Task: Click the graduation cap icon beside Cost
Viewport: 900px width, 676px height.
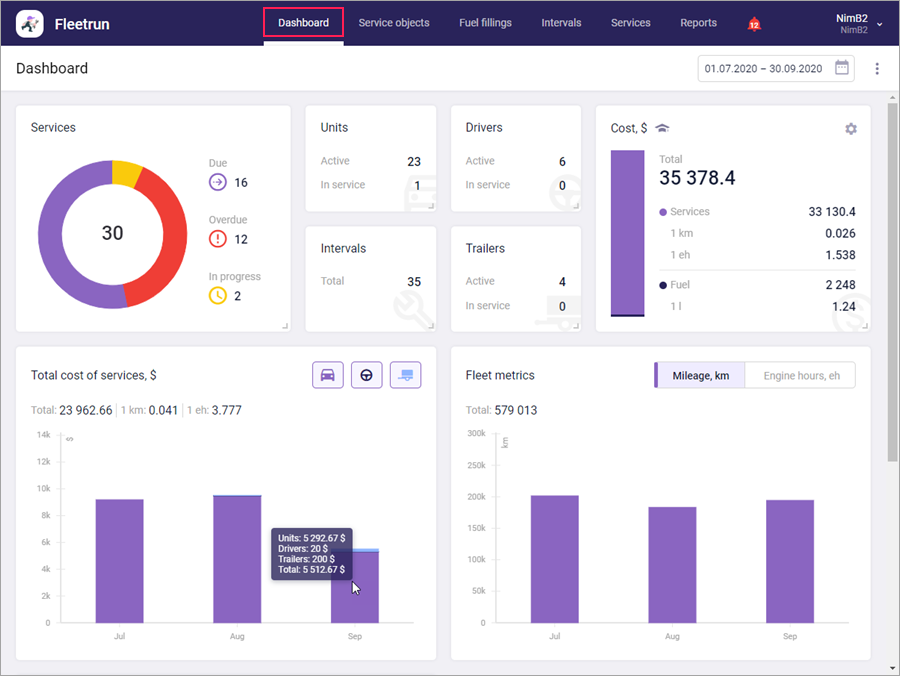Action: point(662,128)
